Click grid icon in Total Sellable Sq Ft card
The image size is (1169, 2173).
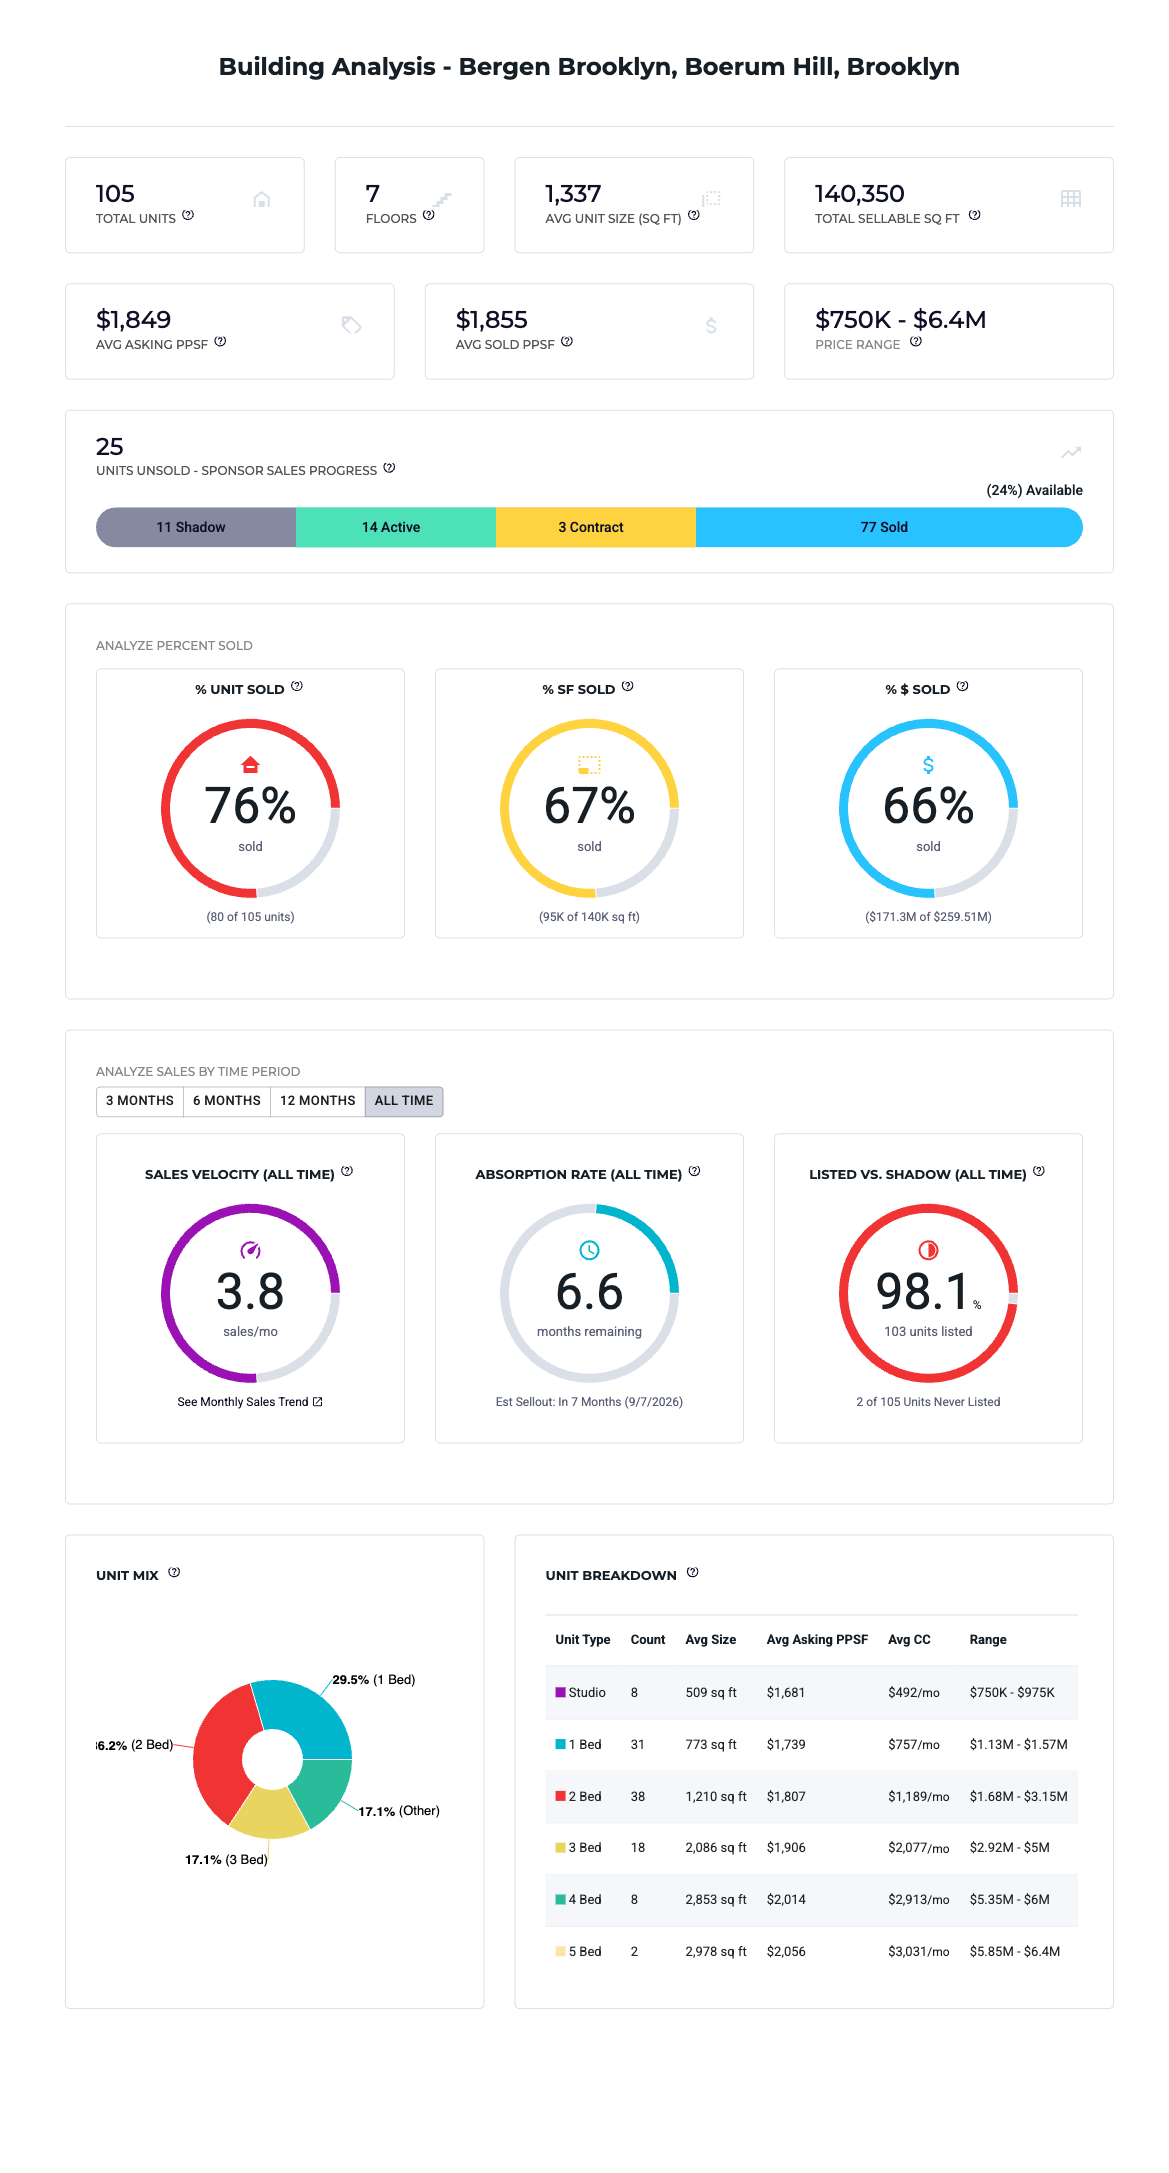pos(1071,198)
